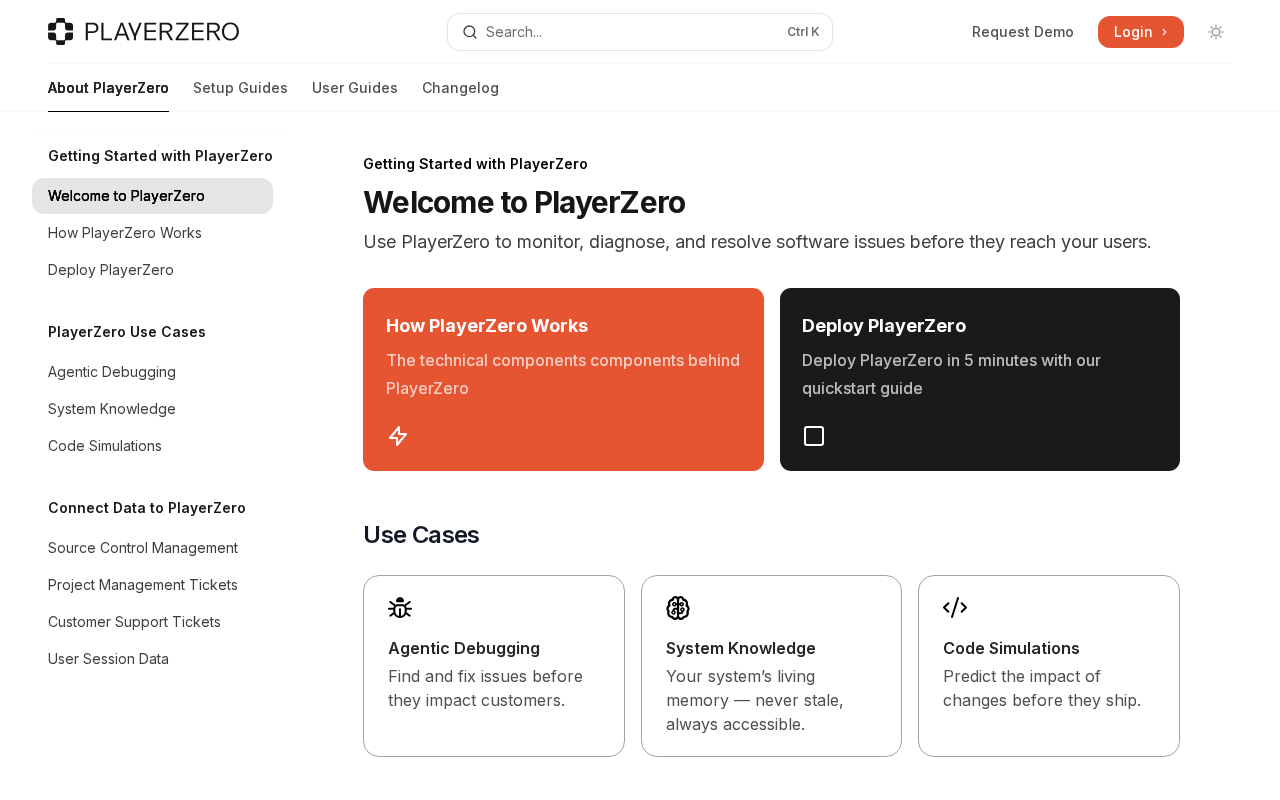Click the chevron arrow on Login button

click(x=1164, y=32)
